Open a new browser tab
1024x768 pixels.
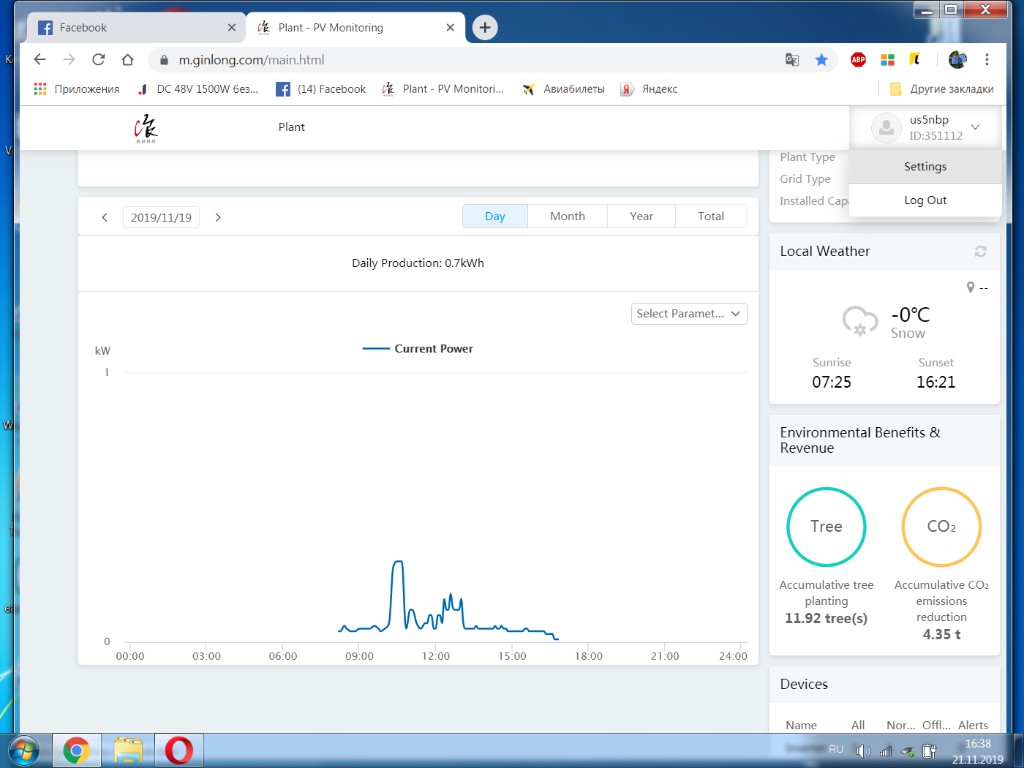[485, 28]
